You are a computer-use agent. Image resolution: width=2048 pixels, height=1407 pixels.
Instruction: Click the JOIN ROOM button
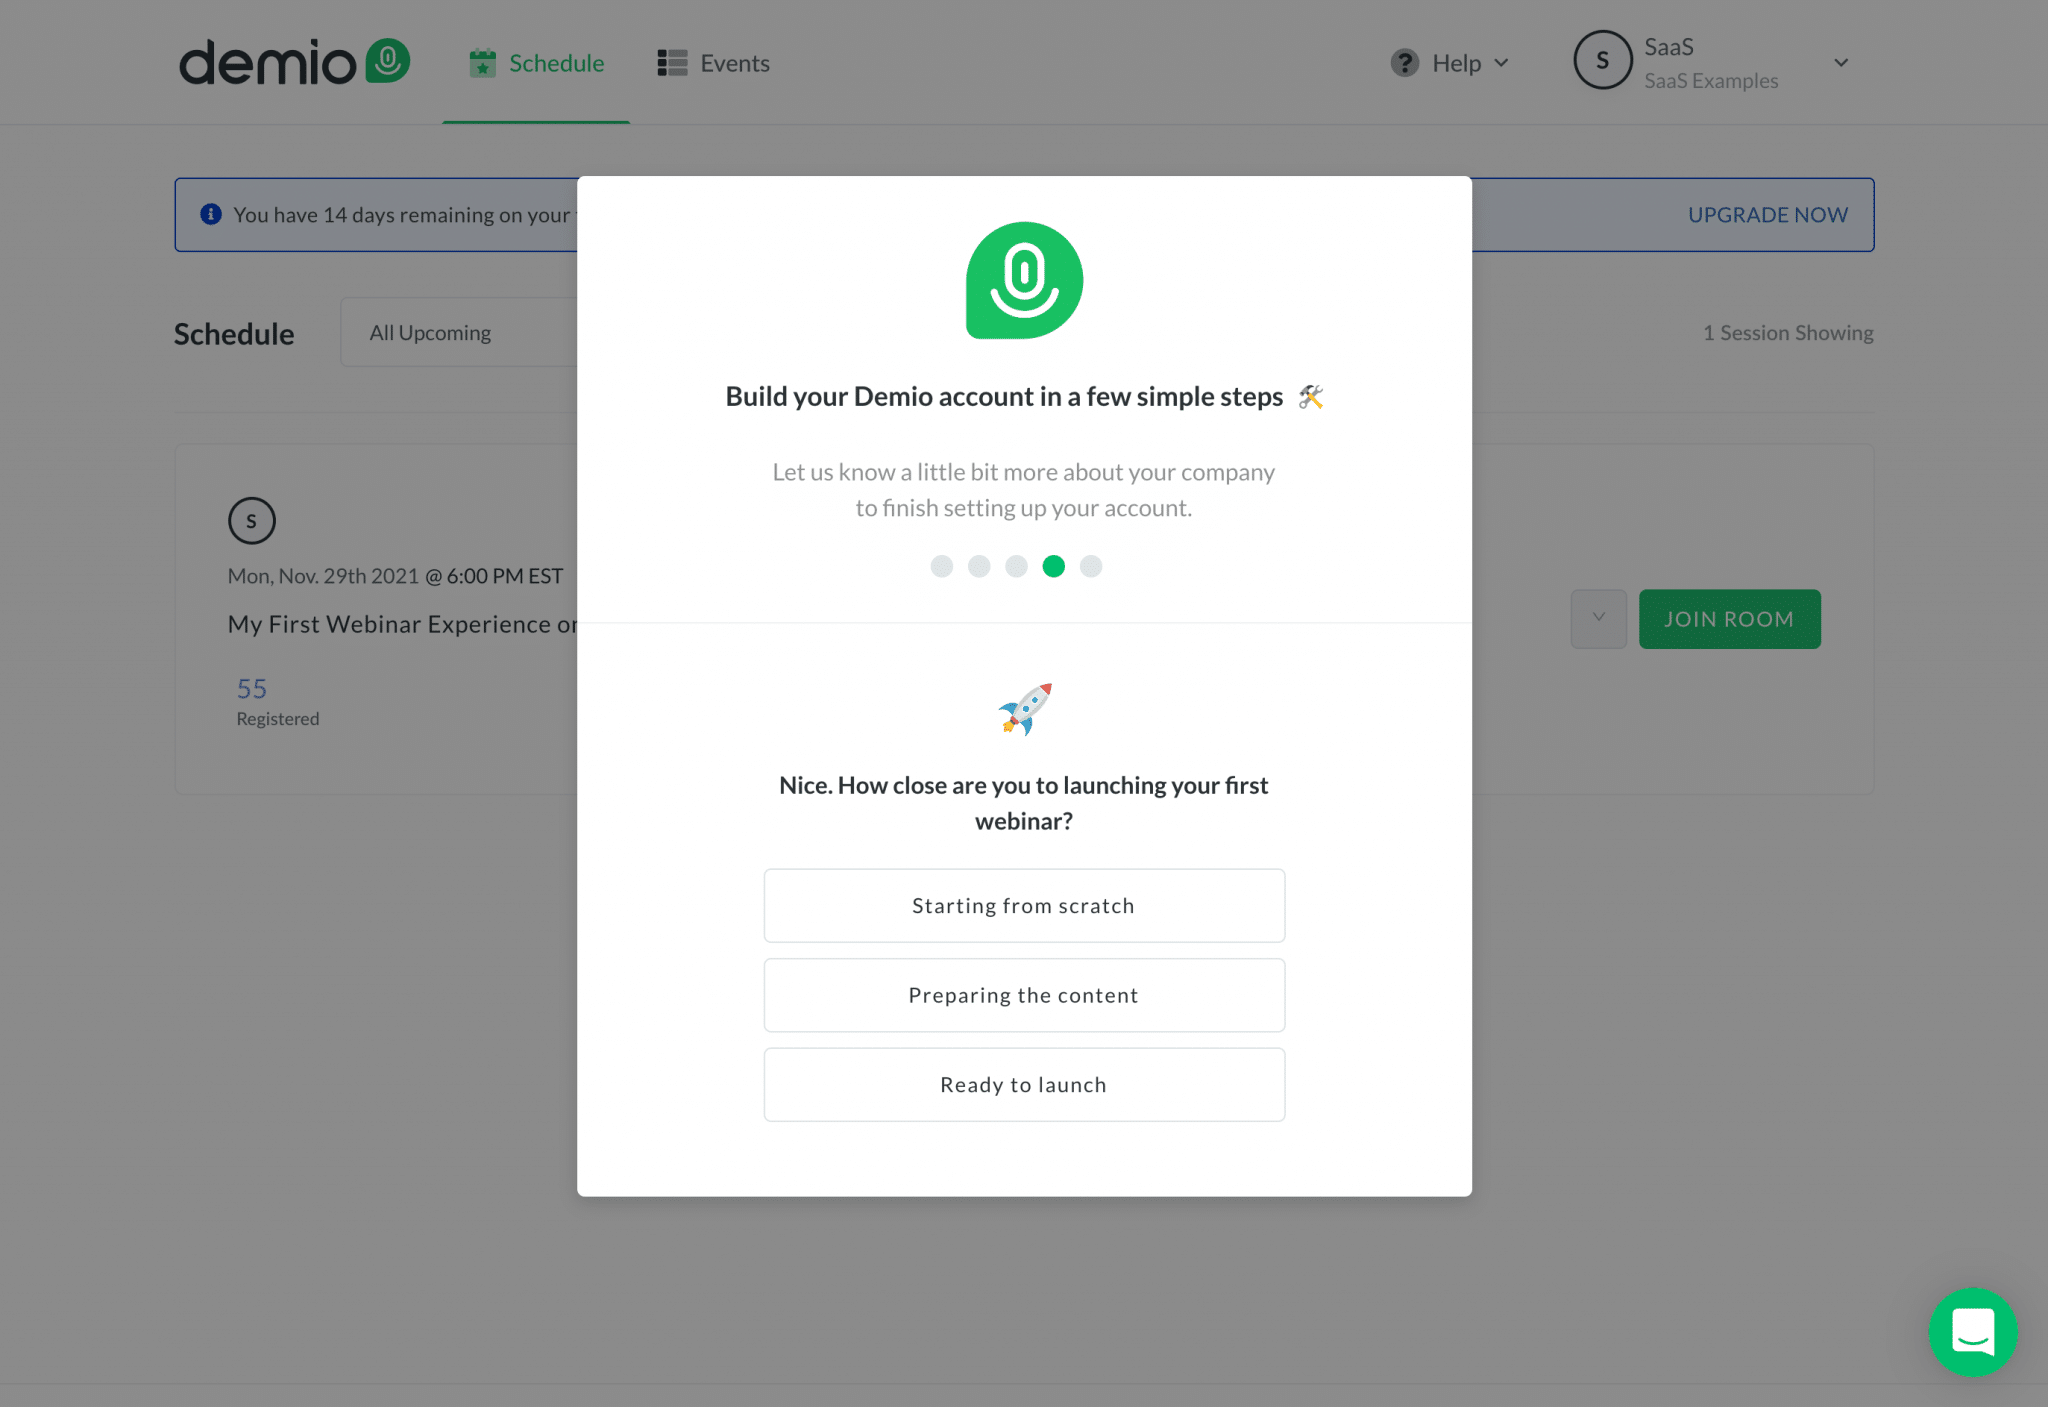pos(1729,619)
